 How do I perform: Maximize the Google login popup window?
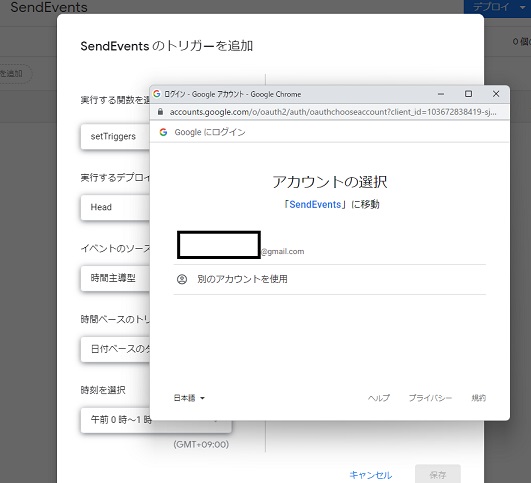468,94
